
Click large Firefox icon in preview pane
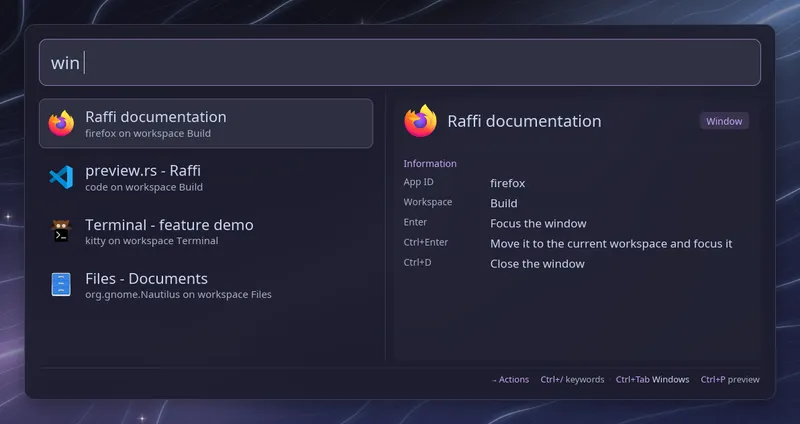click(x=420, y=121)
